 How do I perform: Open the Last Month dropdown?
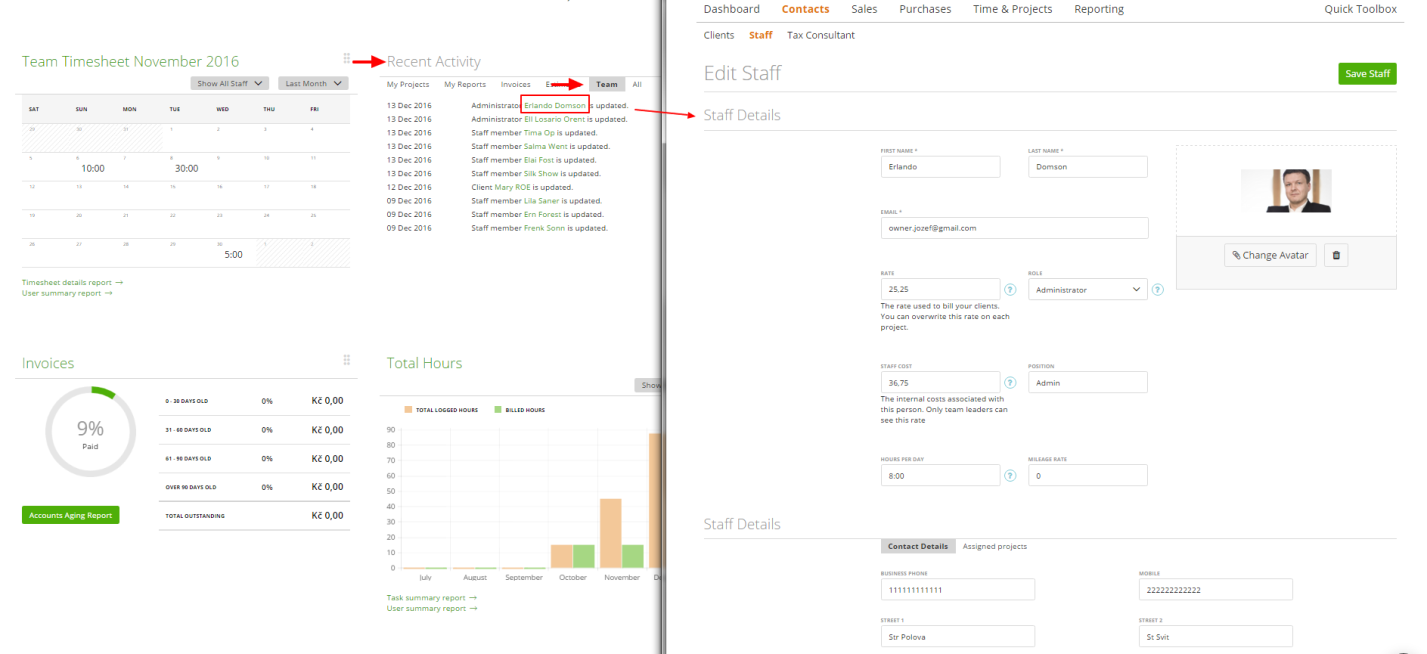[x=313, y=84]
